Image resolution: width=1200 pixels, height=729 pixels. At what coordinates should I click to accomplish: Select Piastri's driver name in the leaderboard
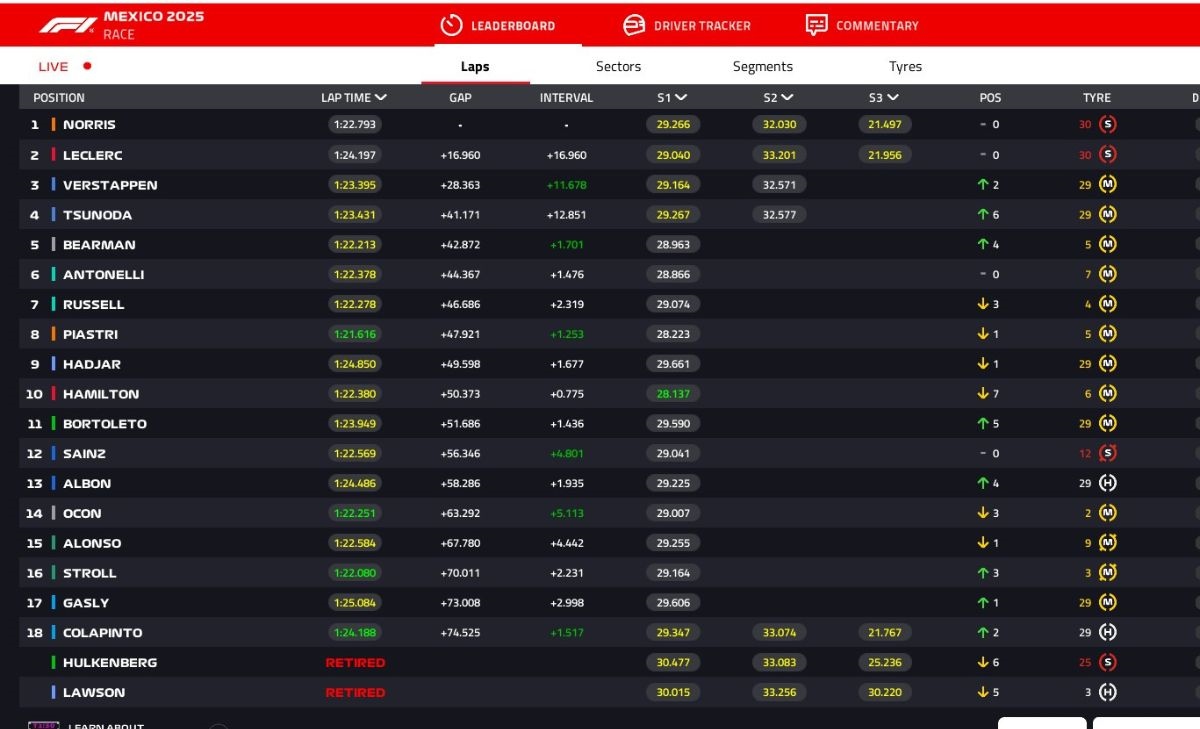click(90, 334)
